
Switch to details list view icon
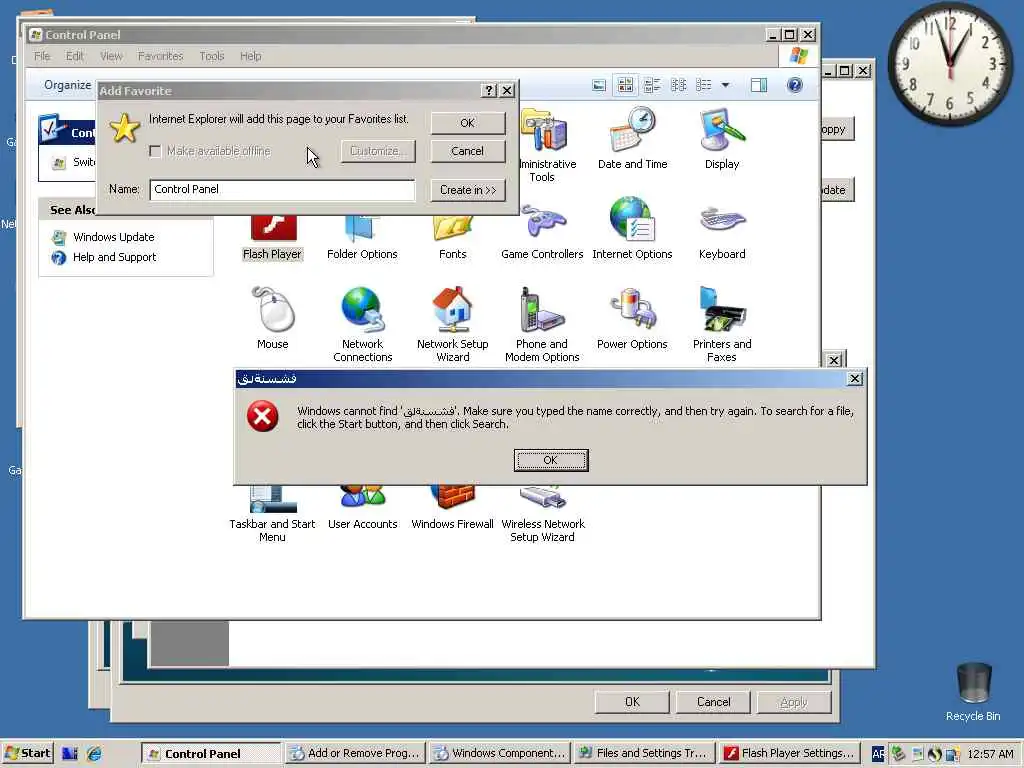(x=703, y=85)
